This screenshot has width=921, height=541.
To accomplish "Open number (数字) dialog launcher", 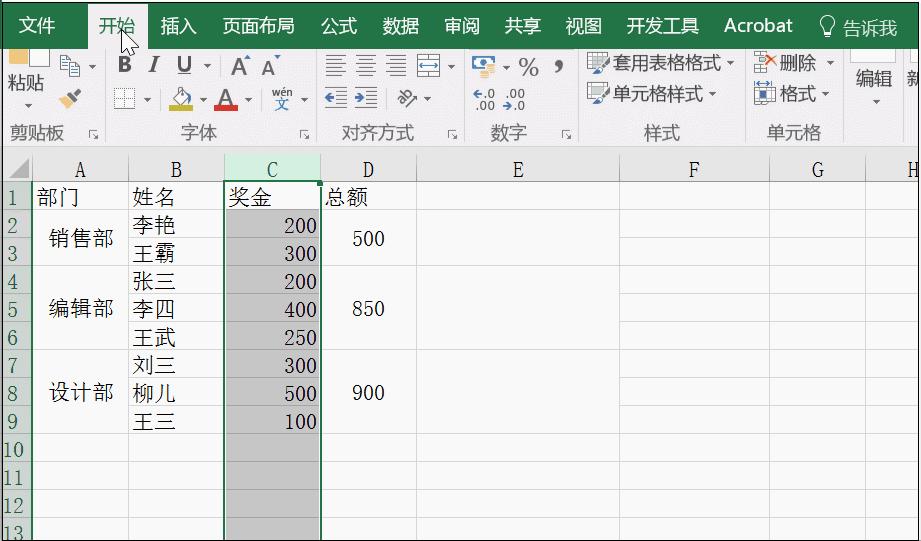I will click(x=566, y=135).
